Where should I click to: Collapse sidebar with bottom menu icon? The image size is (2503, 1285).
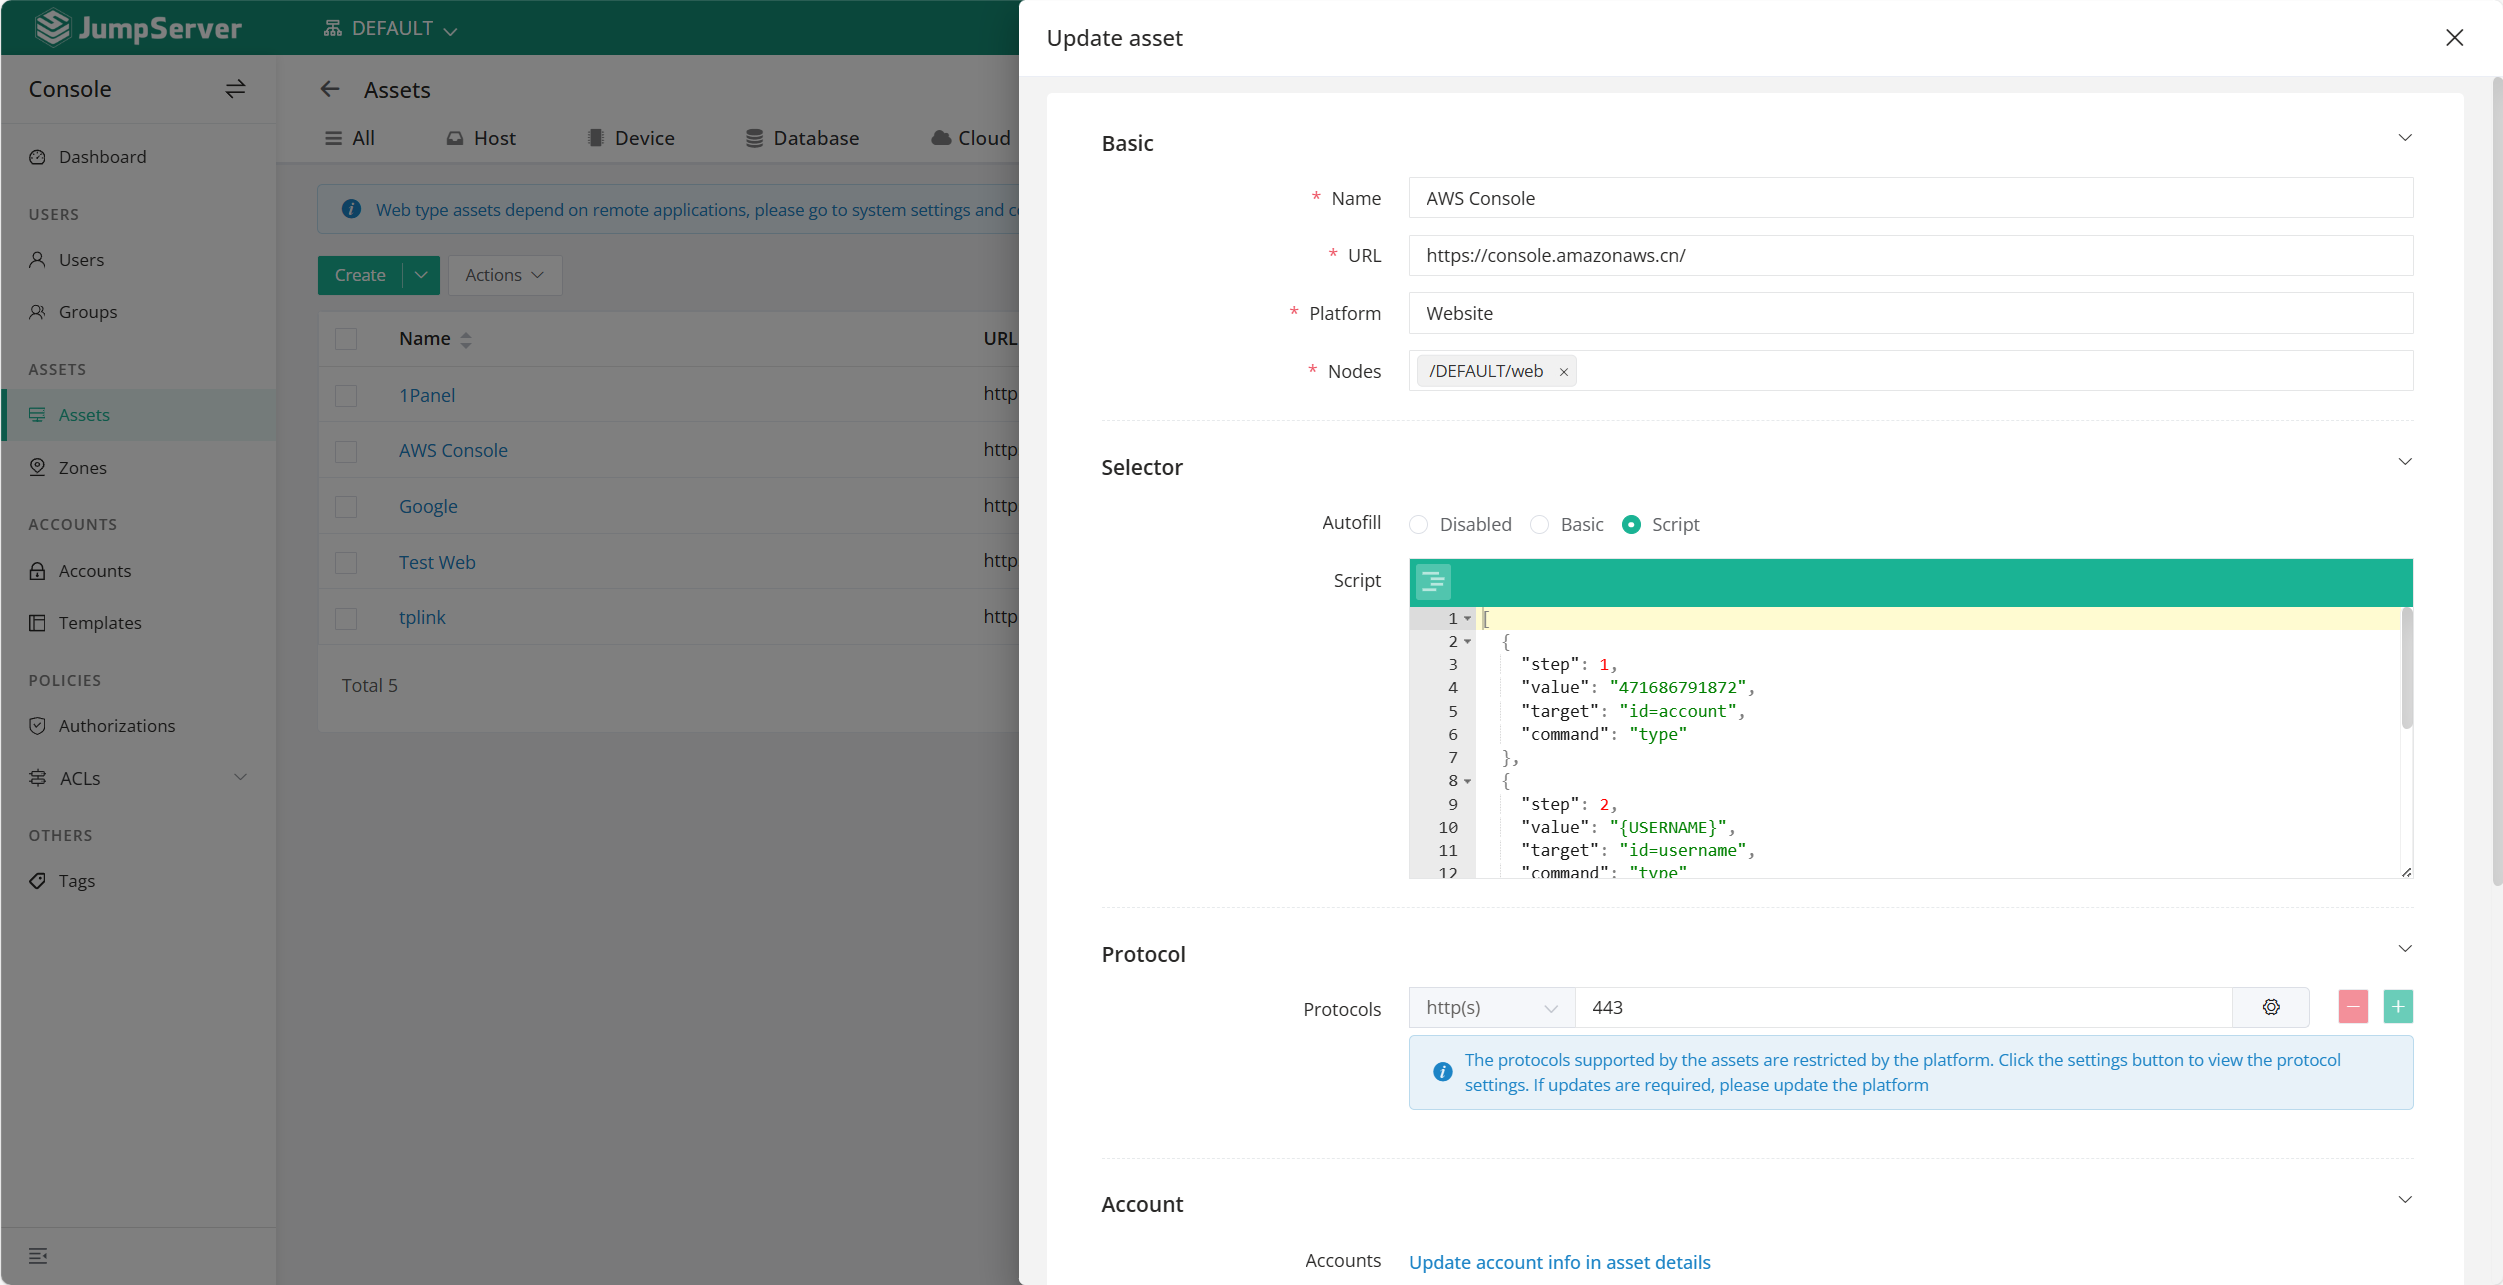tap(38, 1256)
